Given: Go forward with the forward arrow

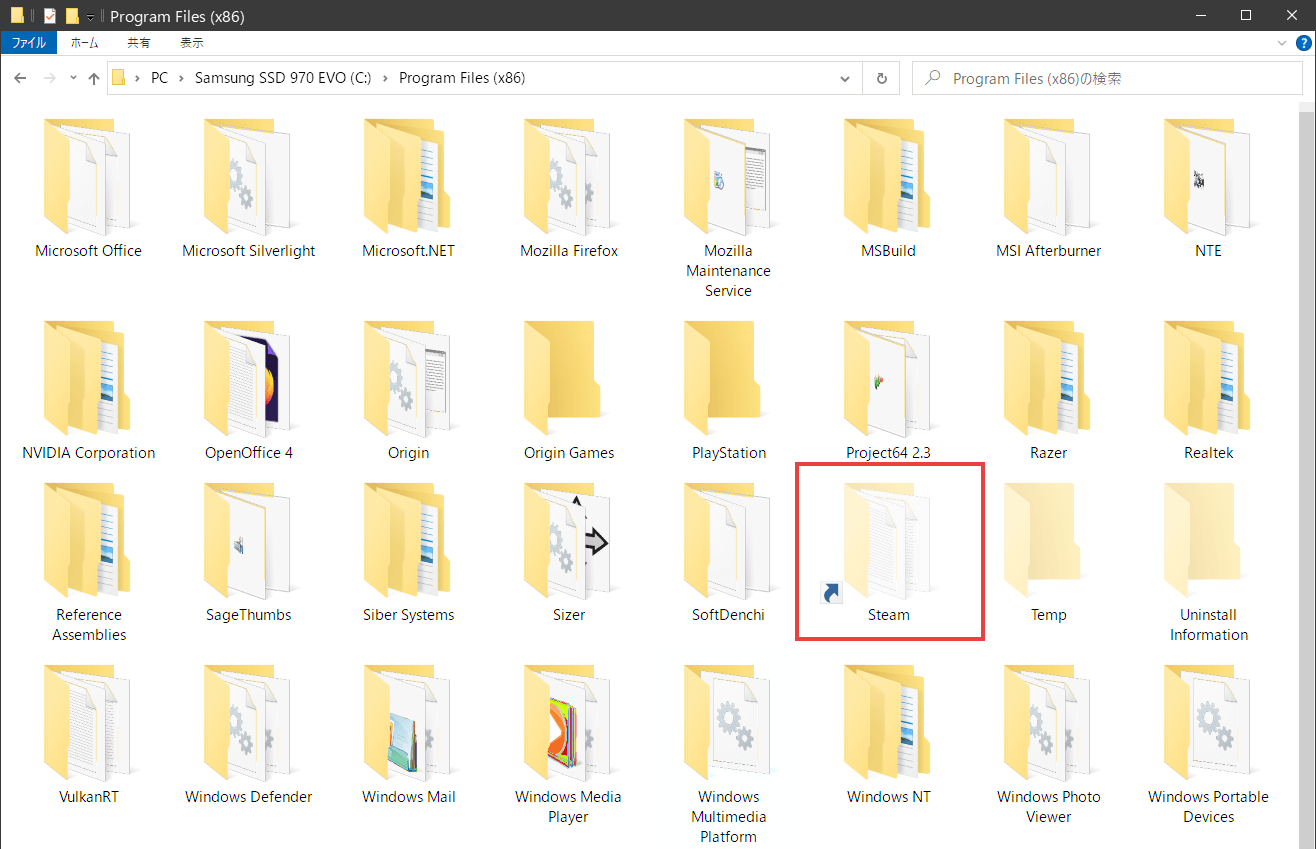Looking at the screenshot, I should click(49, 78).
